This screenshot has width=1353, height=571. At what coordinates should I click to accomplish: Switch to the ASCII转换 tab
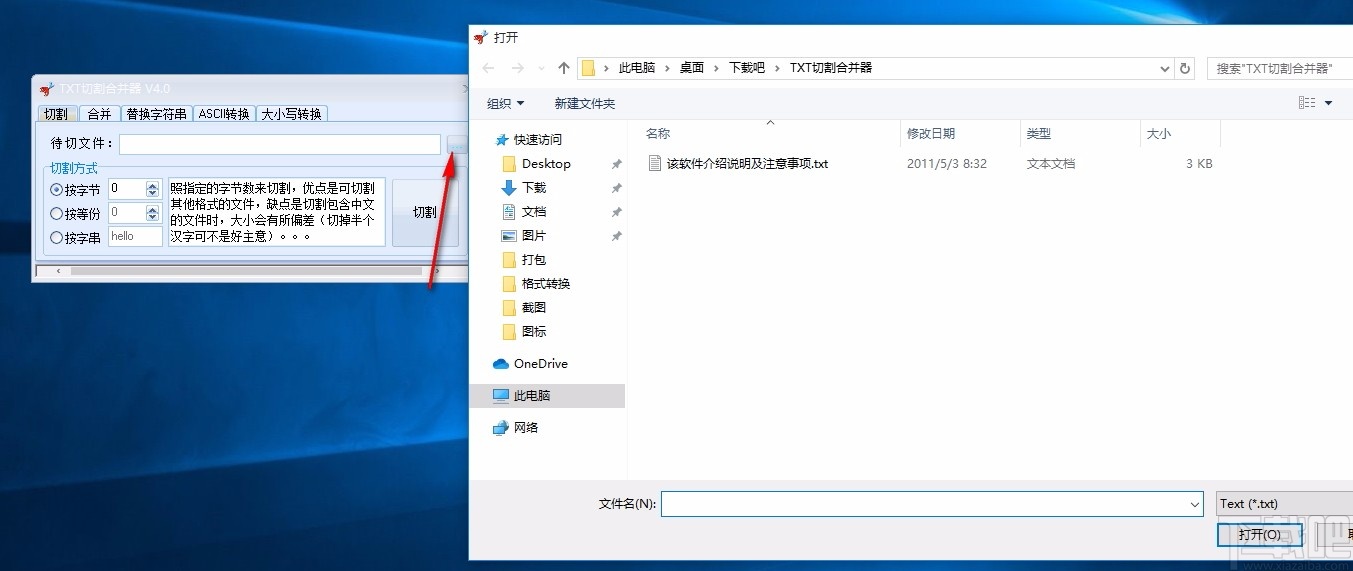tap(224, 114)
